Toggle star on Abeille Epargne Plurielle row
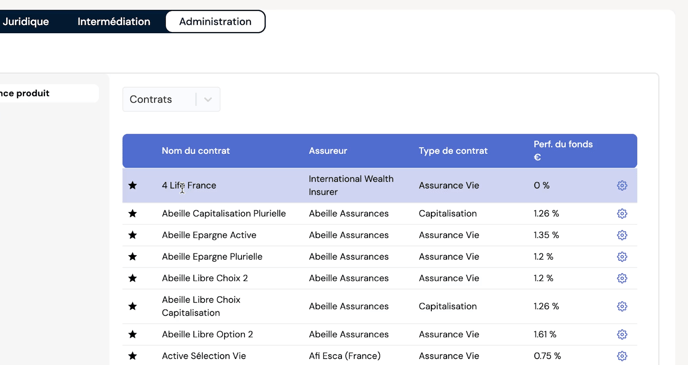The image size is (688, 365). tap(133, 257)
